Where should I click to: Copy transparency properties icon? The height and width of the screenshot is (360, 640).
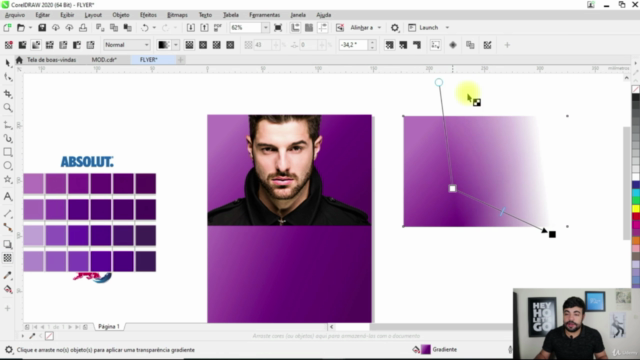[470, 45]
